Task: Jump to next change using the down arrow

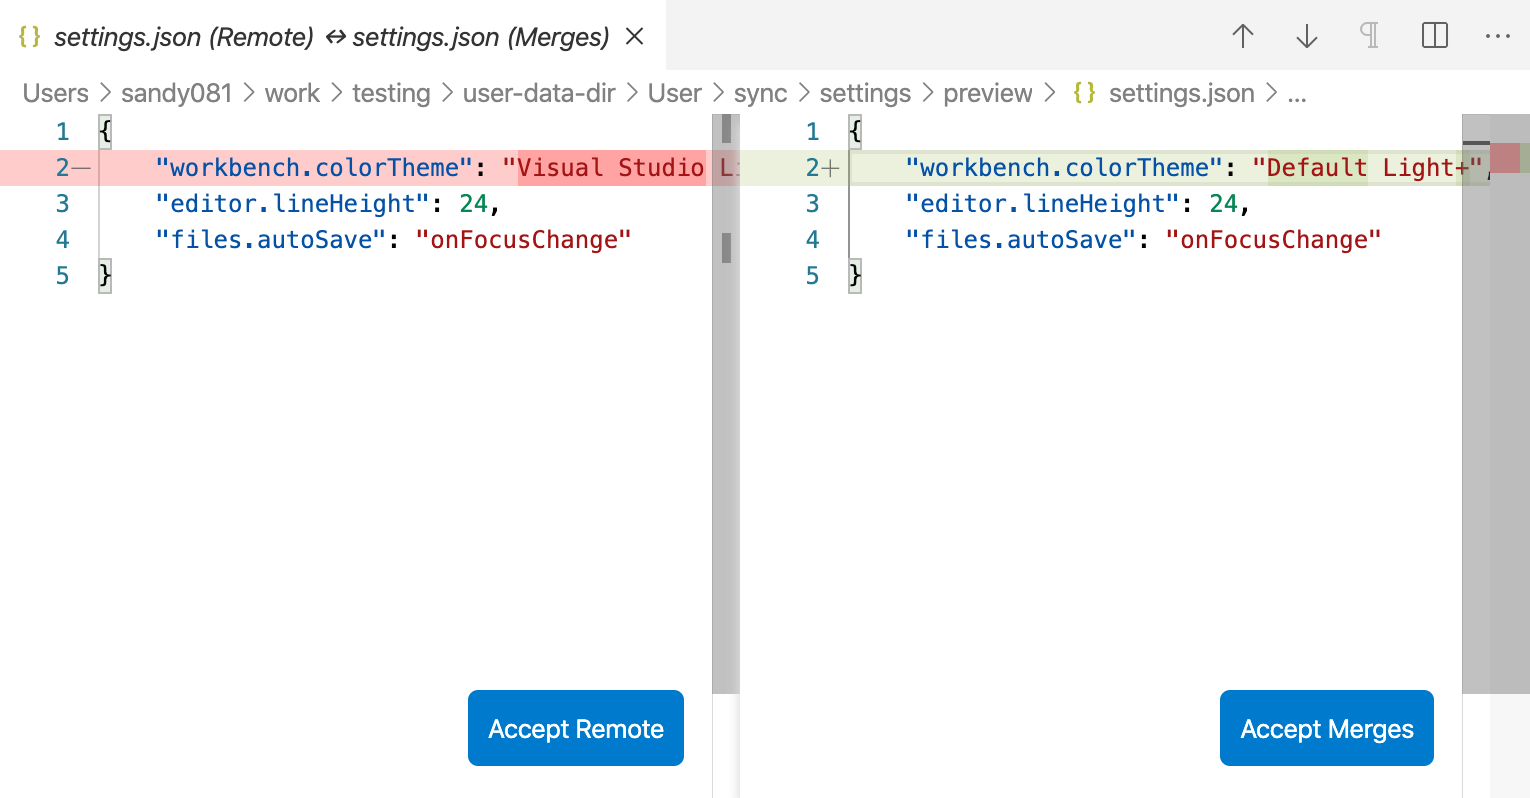Action: tap(1306, 36)
